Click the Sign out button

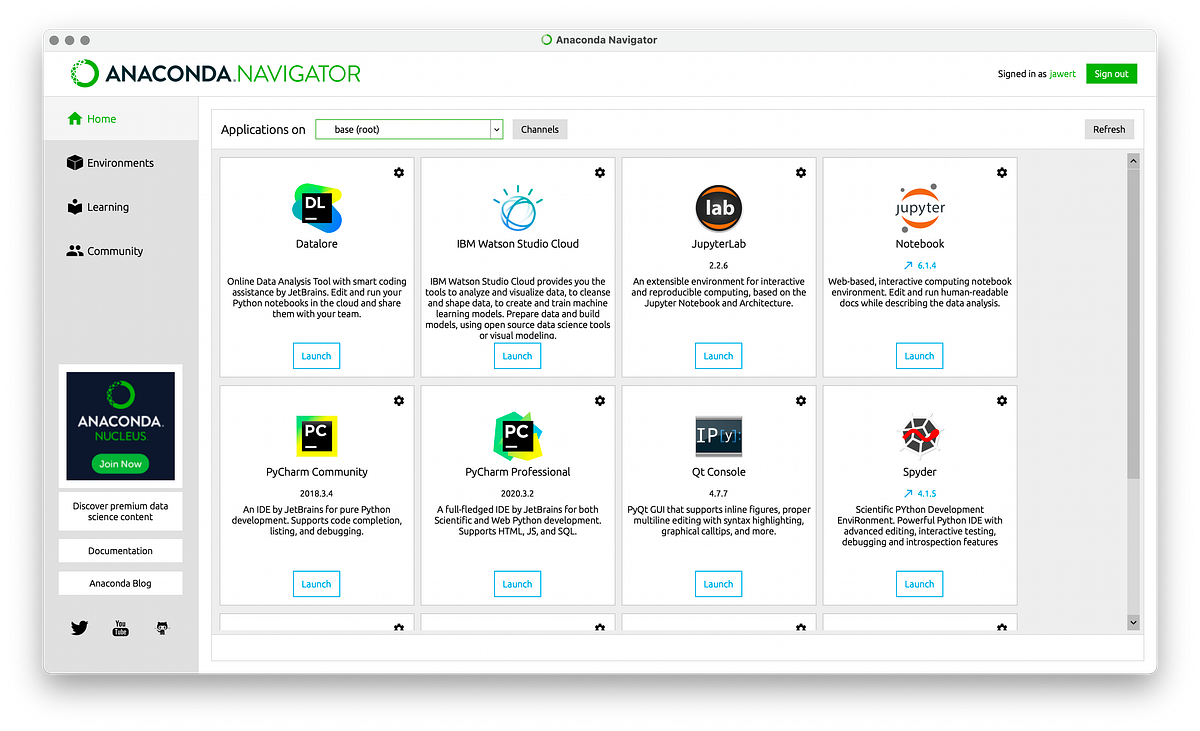[x=1111, y=73]
